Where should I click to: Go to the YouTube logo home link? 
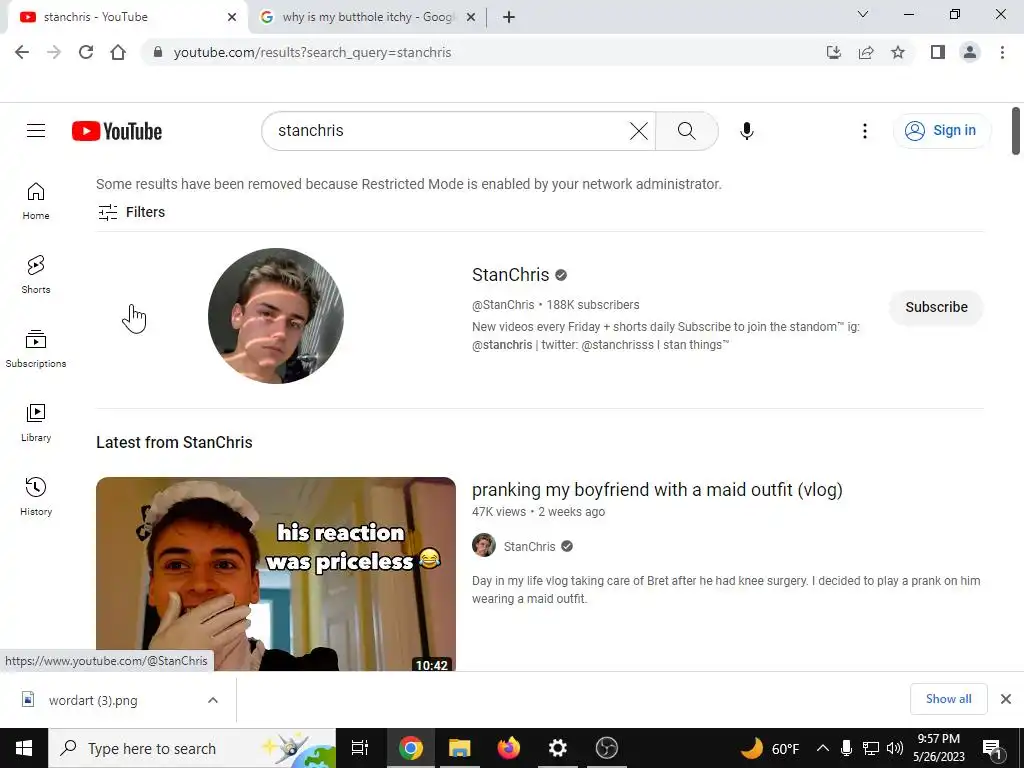(x=117, y=131)
